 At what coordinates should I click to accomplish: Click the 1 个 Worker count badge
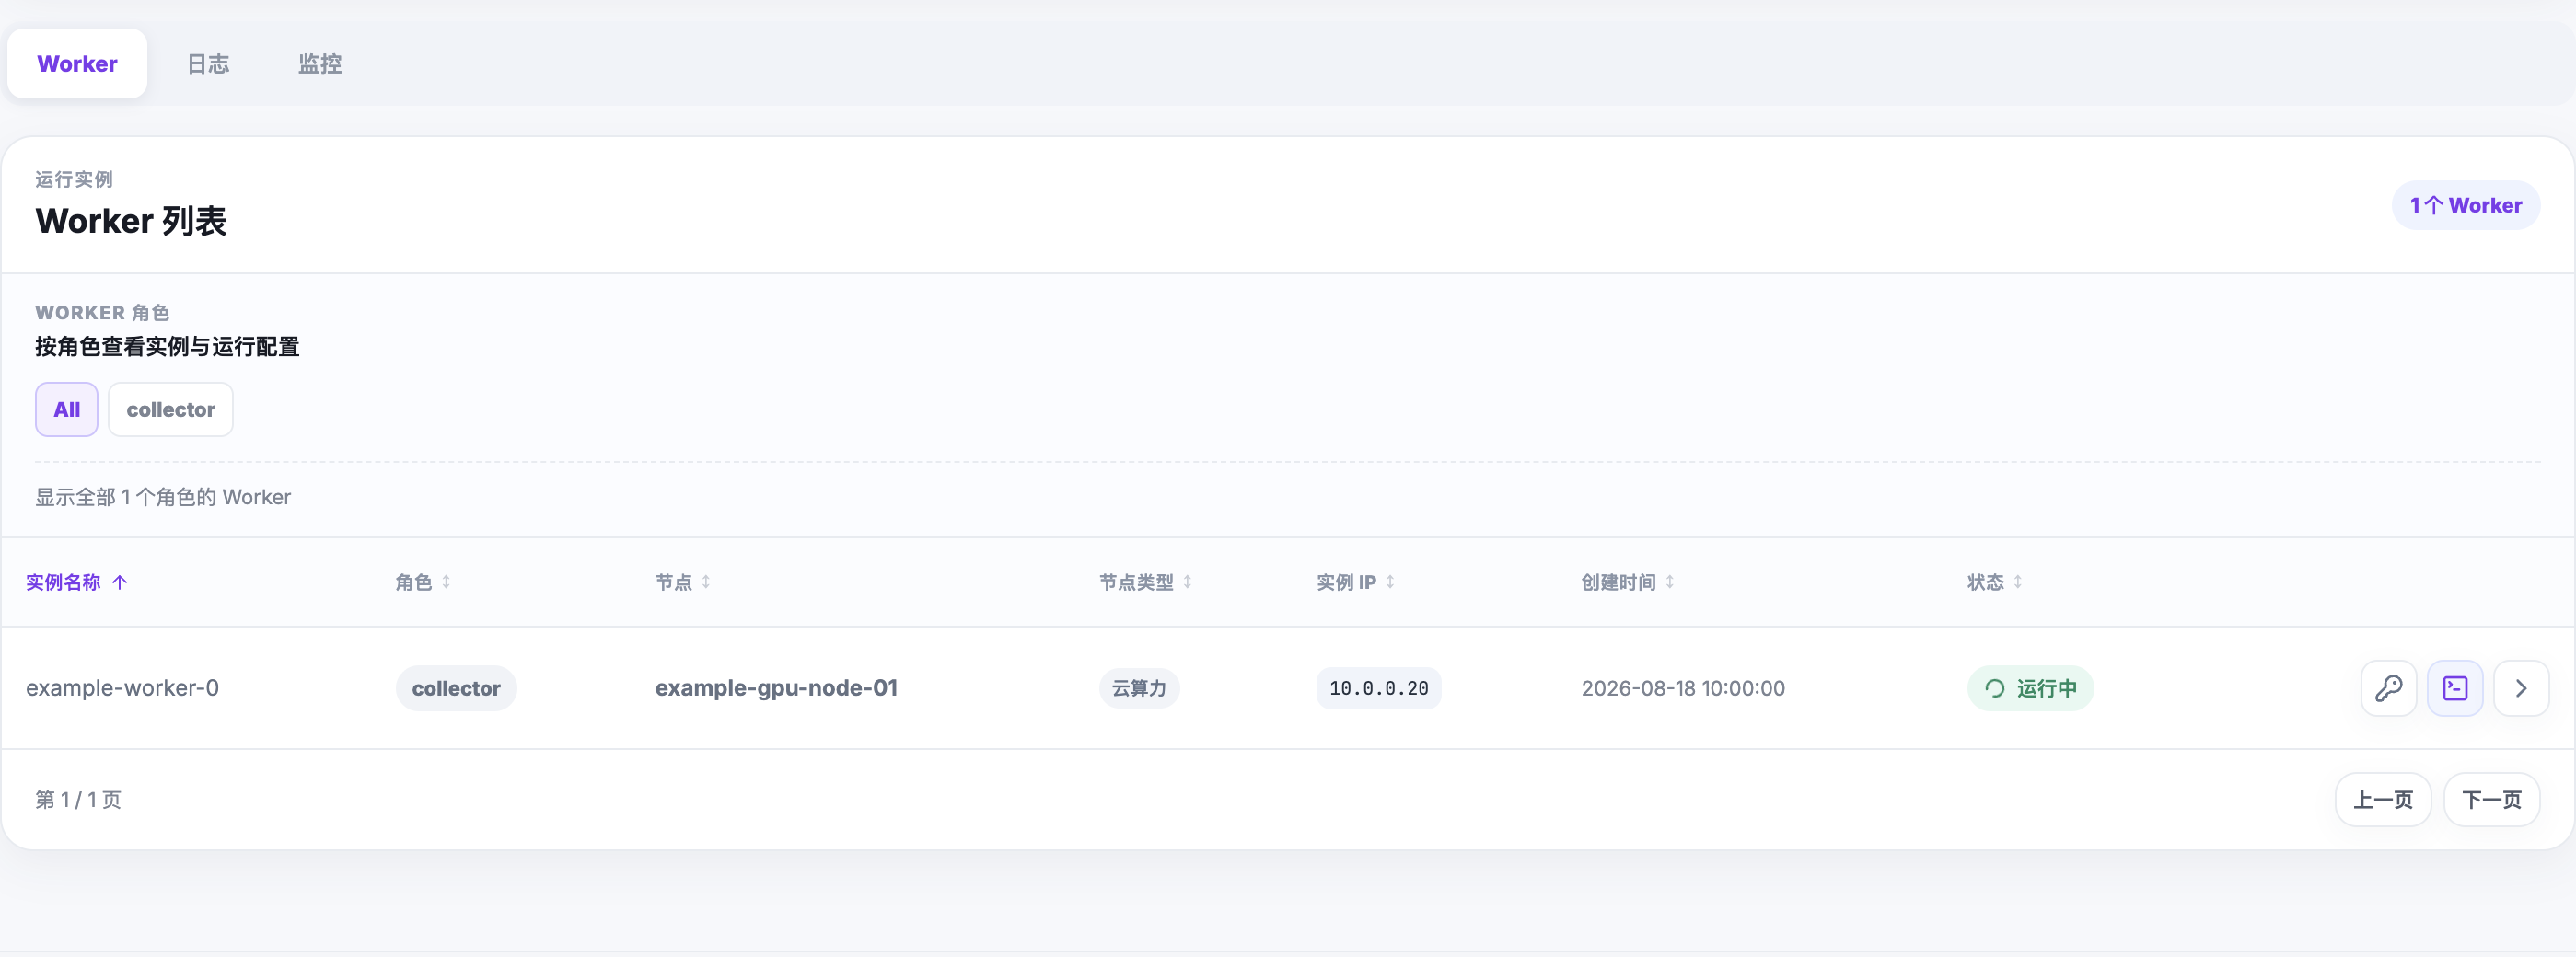2465,205
